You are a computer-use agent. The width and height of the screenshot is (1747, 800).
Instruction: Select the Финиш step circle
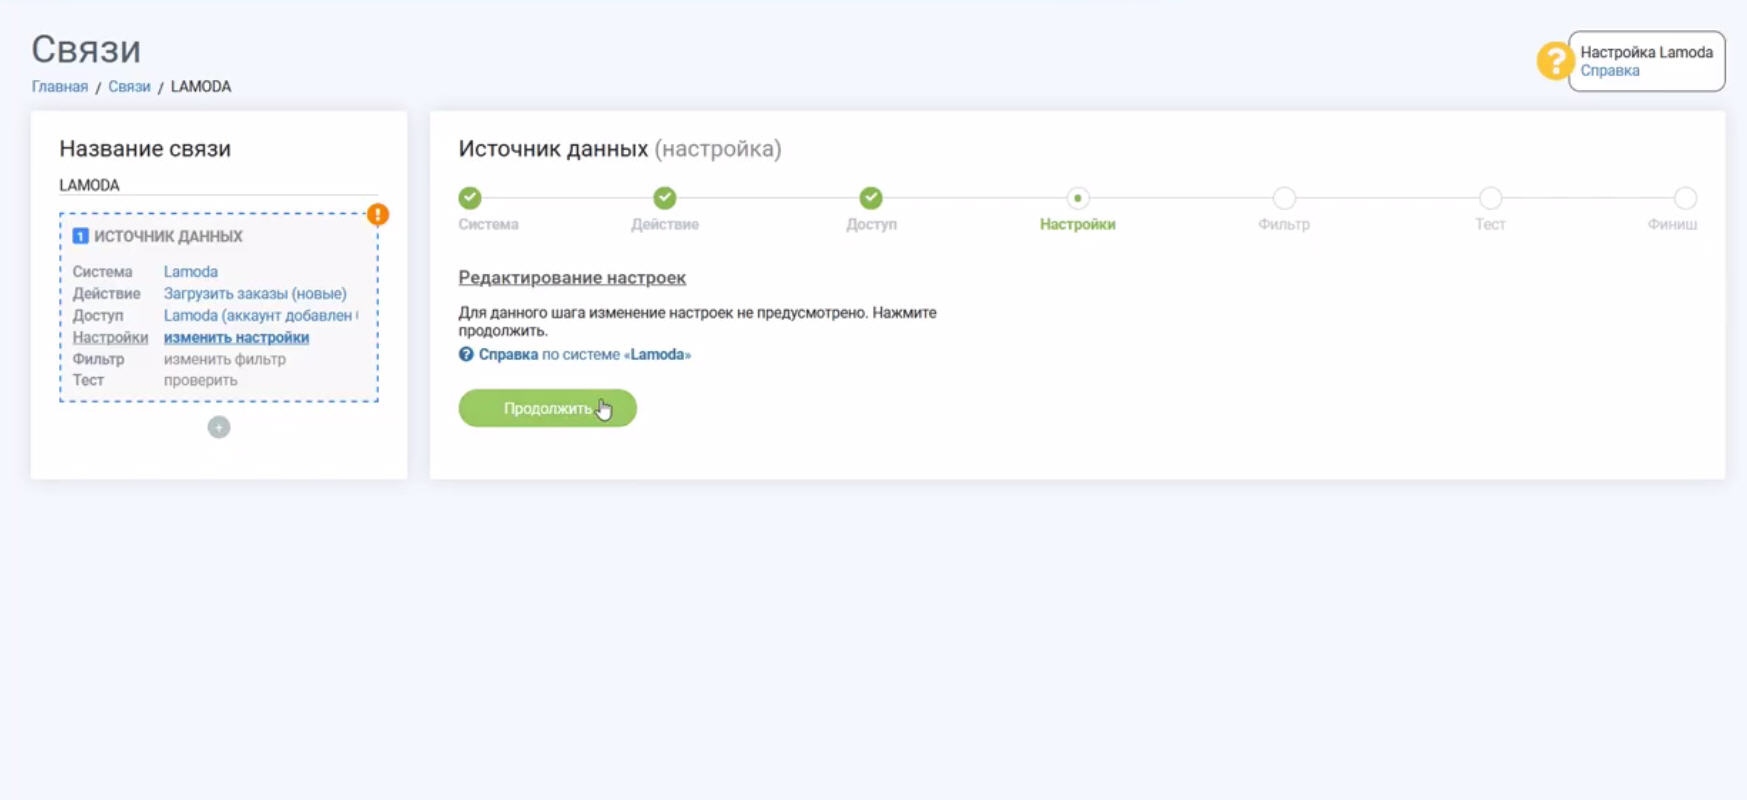click(1685, 198)
